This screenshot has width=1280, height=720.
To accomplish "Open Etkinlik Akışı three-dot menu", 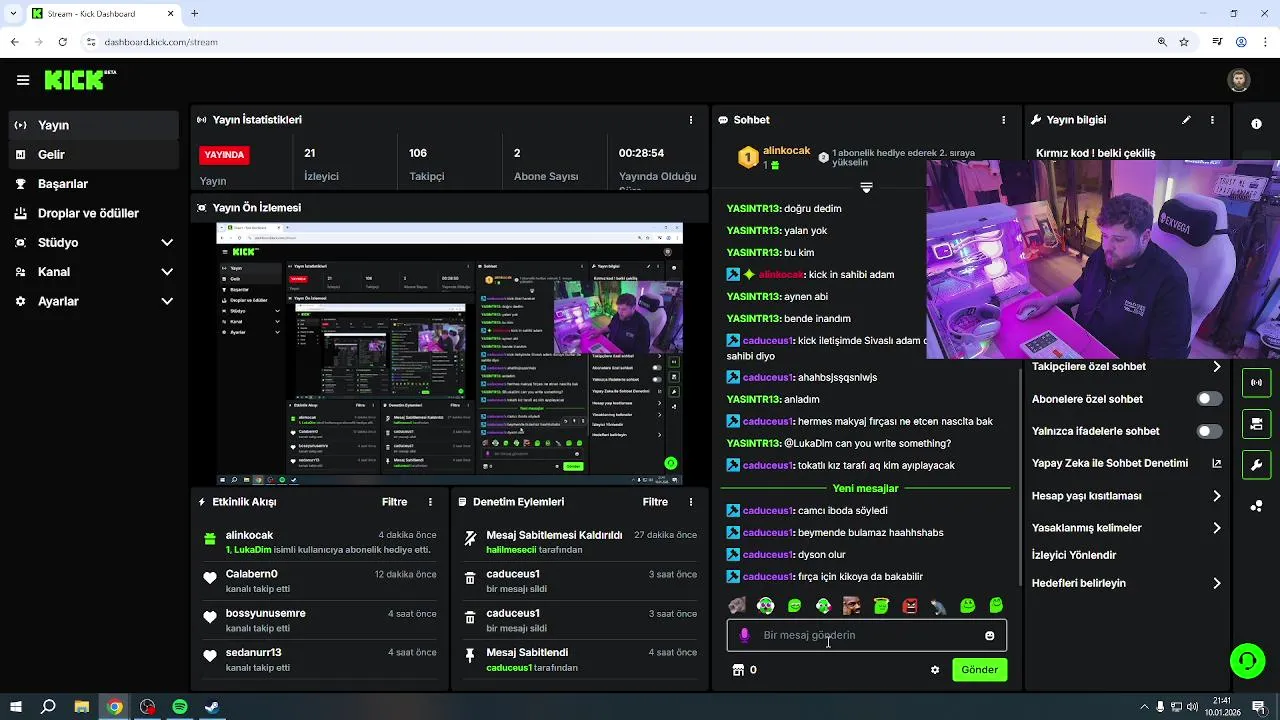I will [431, 502].
